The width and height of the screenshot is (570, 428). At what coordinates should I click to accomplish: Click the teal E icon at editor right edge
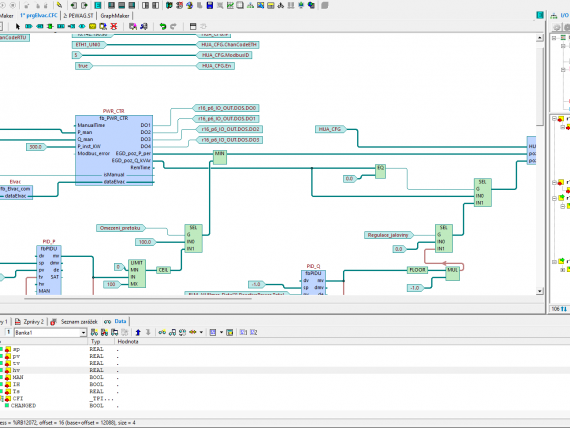tap(540, 15)
